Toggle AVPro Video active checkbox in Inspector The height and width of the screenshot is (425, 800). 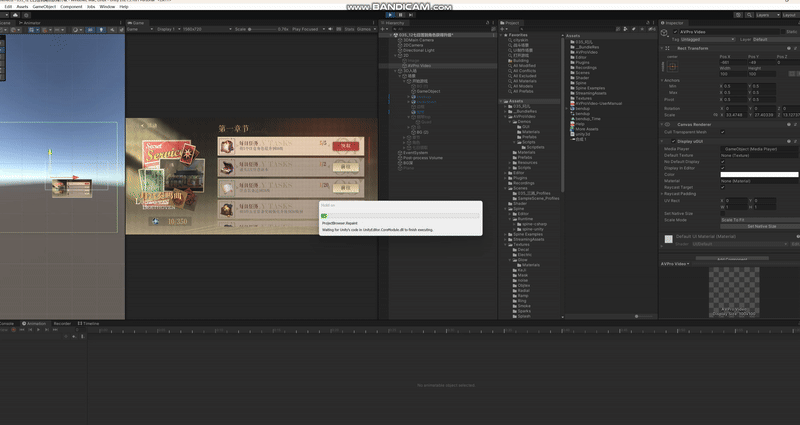pyautogui.click(x=676, y=32)
